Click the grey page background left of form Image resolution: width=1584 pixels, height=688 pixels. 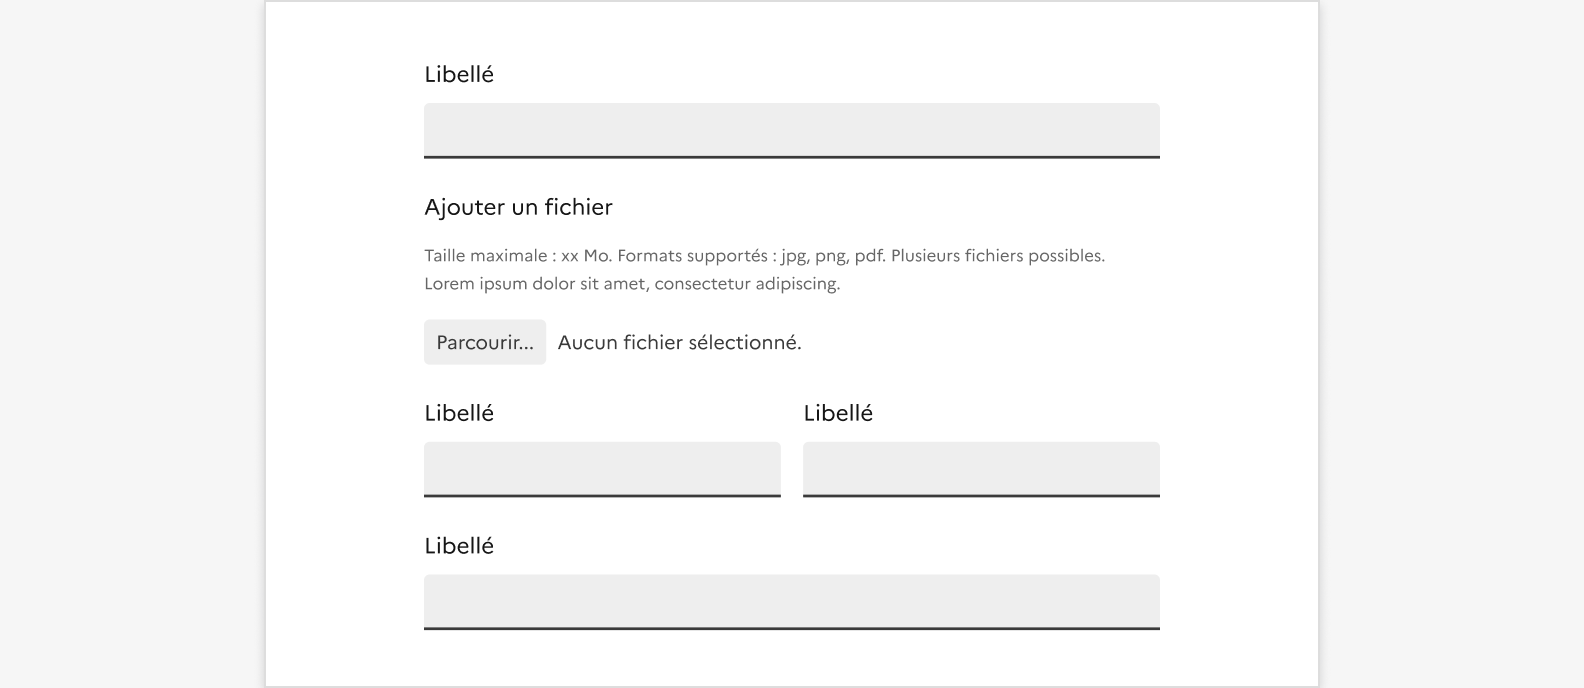tap(130, 344)
